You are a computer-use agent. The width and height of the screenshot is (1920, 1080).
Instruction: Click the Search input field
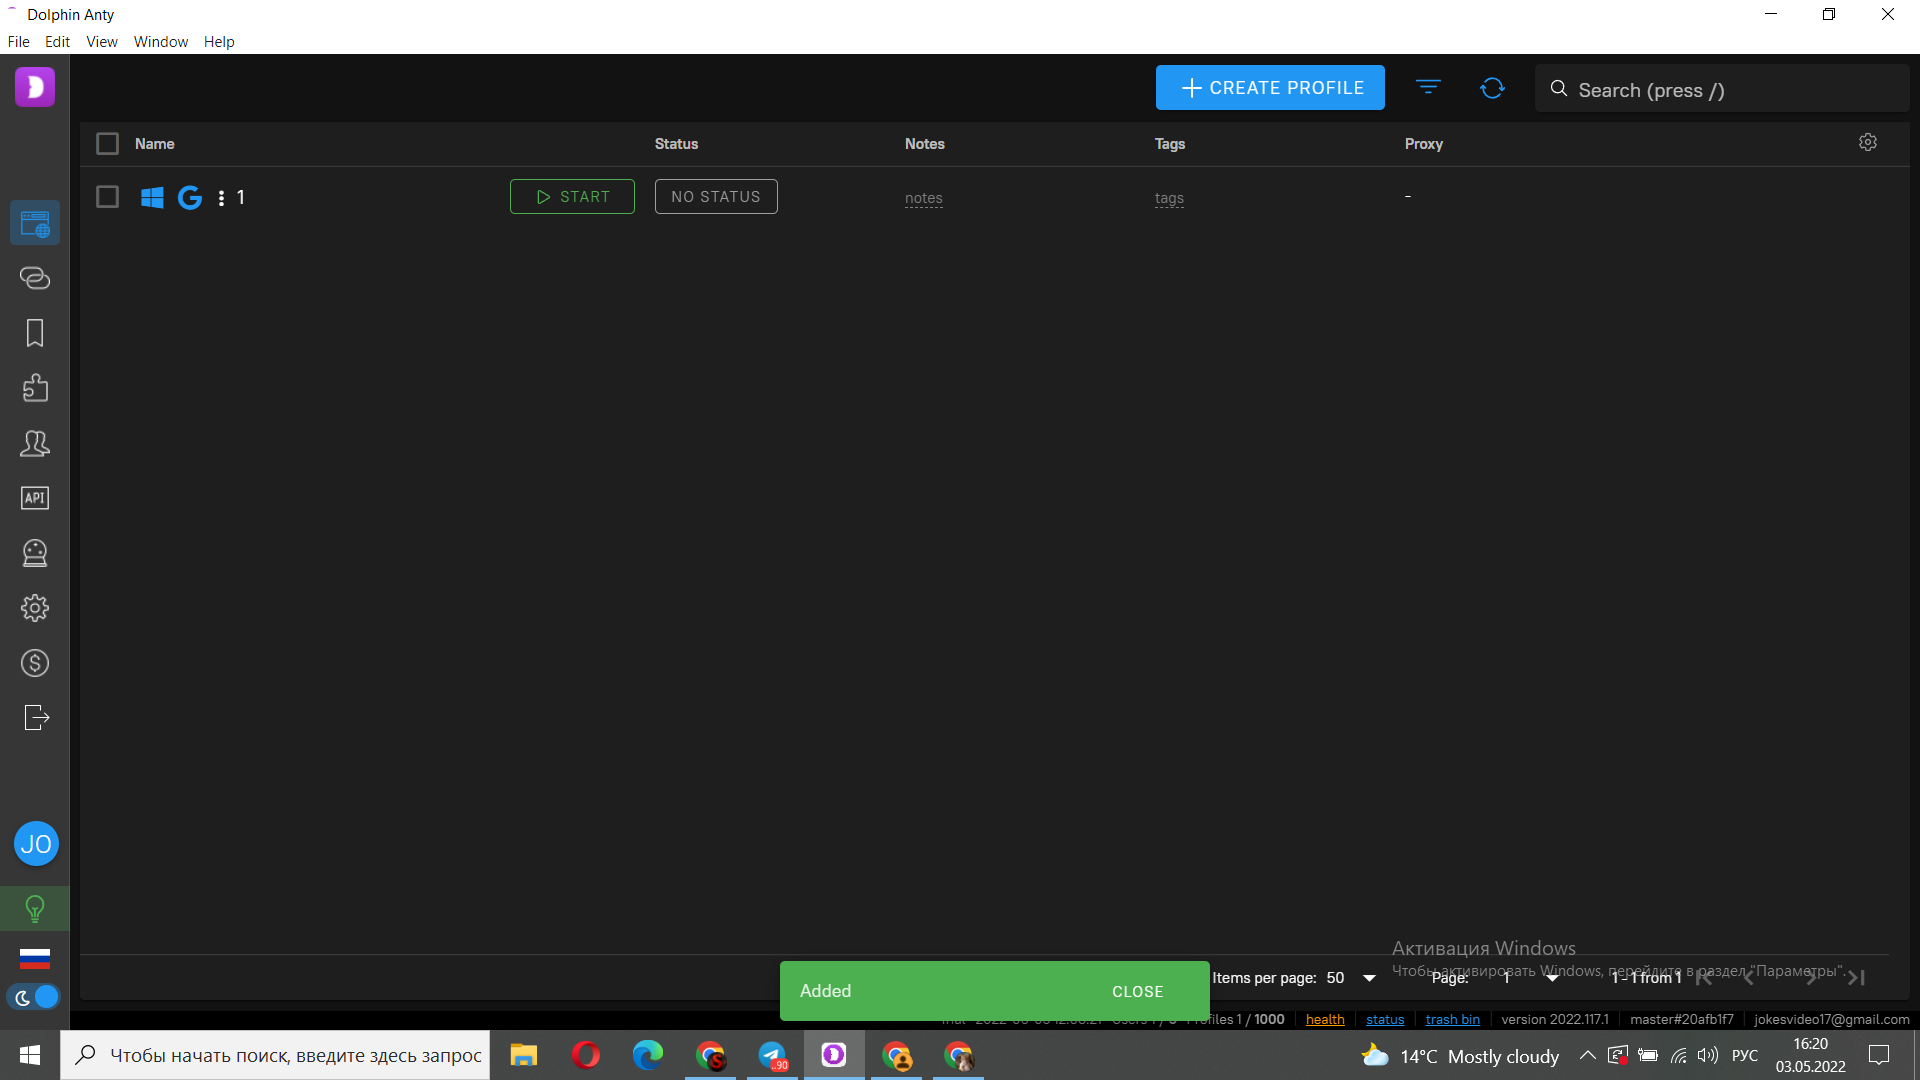pos(1714,88)
